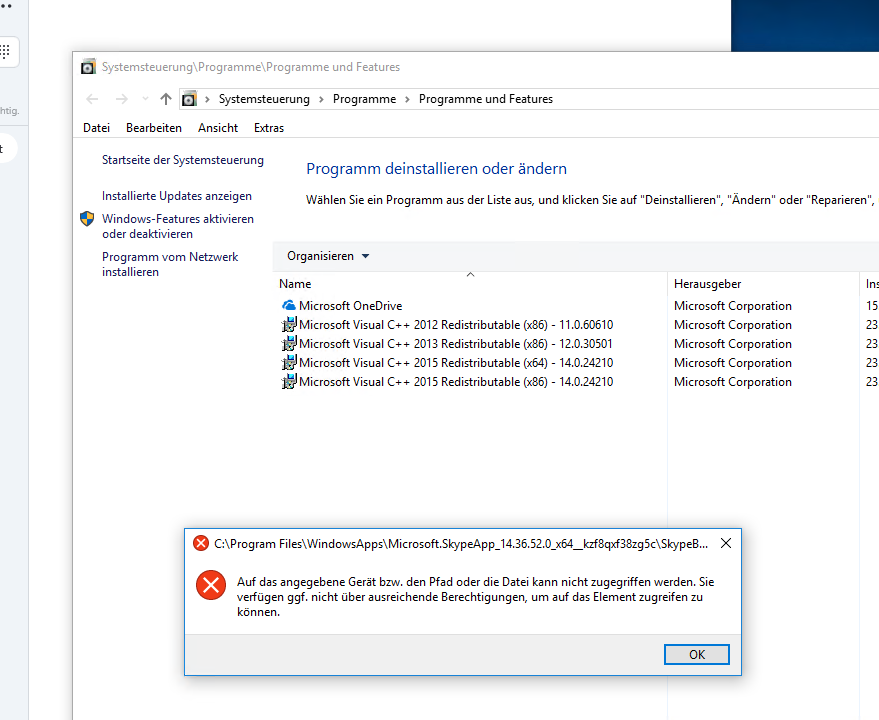
Task: Expand chevron after Systemsteuerung breadcrumb
Action: (321, 99)
